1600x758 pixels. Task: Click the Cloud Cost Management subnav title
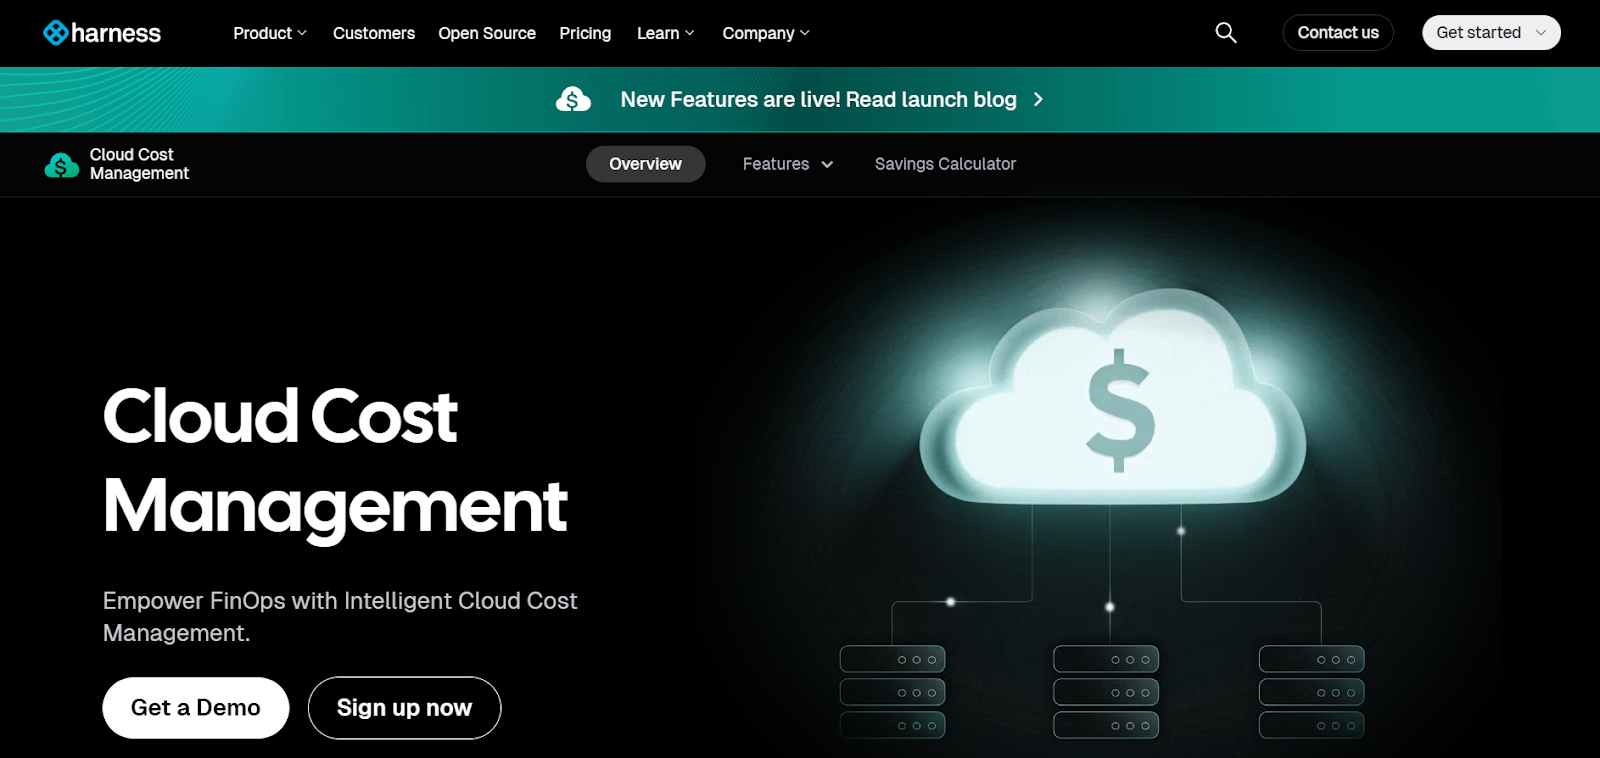pos(139,164)
